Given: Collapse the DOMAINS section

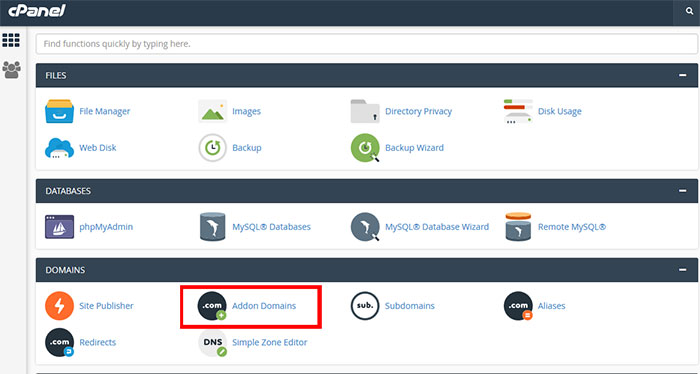Looking at the screenshot, I should pyautogui.click(x=683, y=270).
